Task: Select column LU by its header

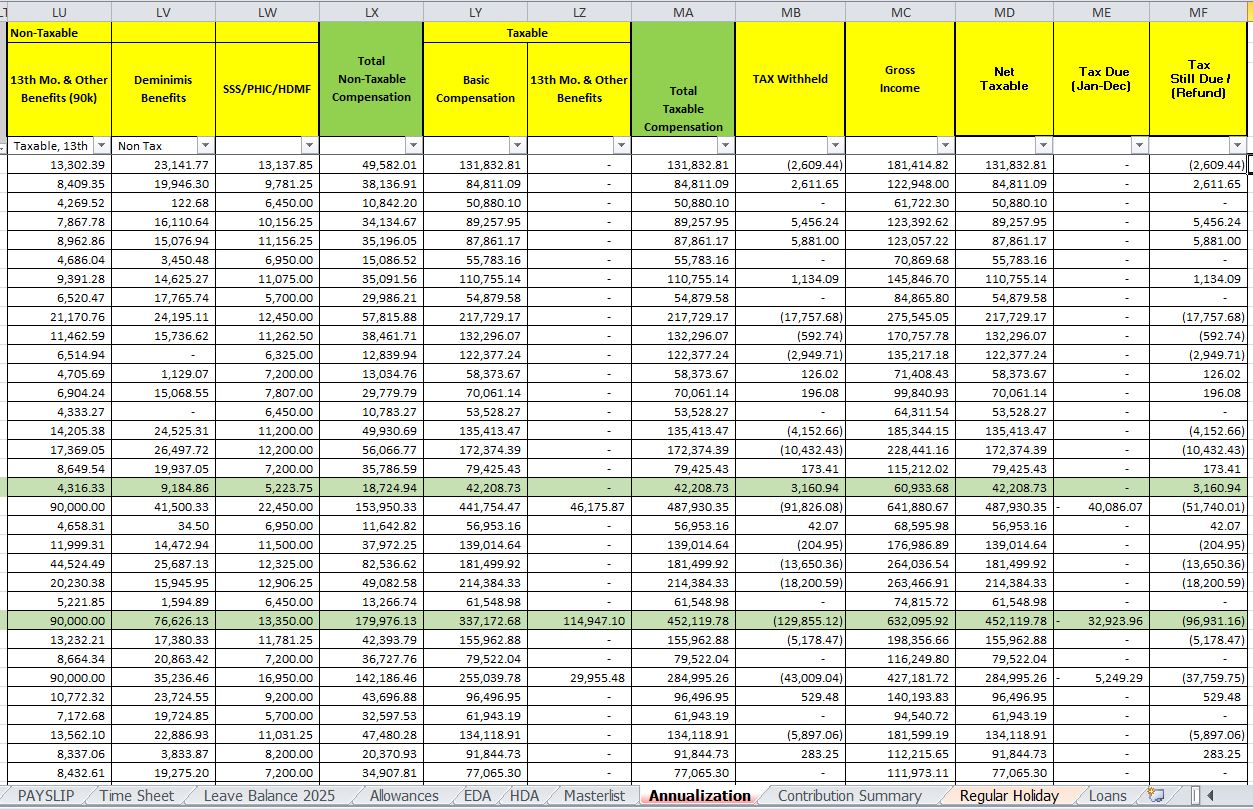Action: tap(59, 11)
